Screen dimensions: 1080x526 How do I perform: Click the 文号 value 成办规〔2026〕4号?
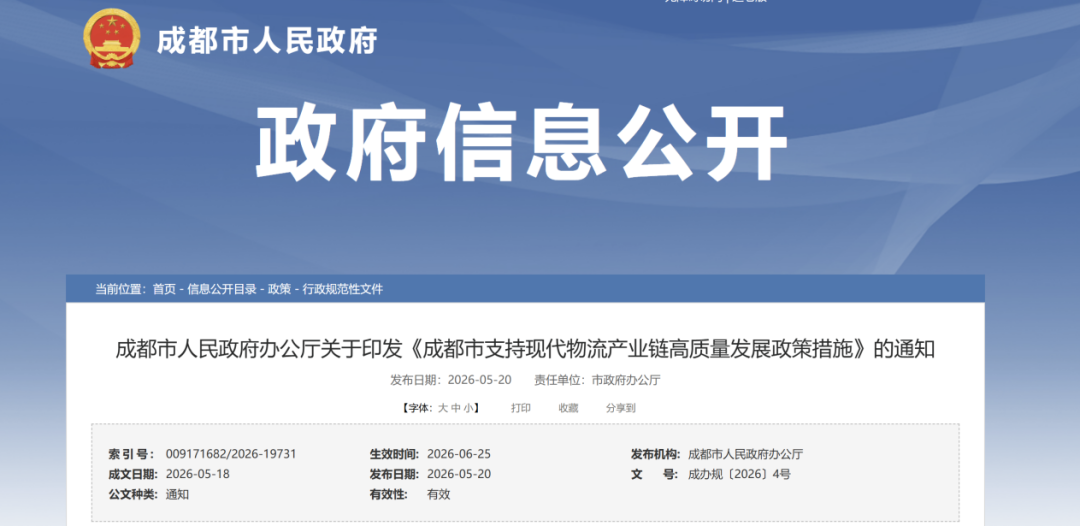pyautogui.click(x=739, y=474)
